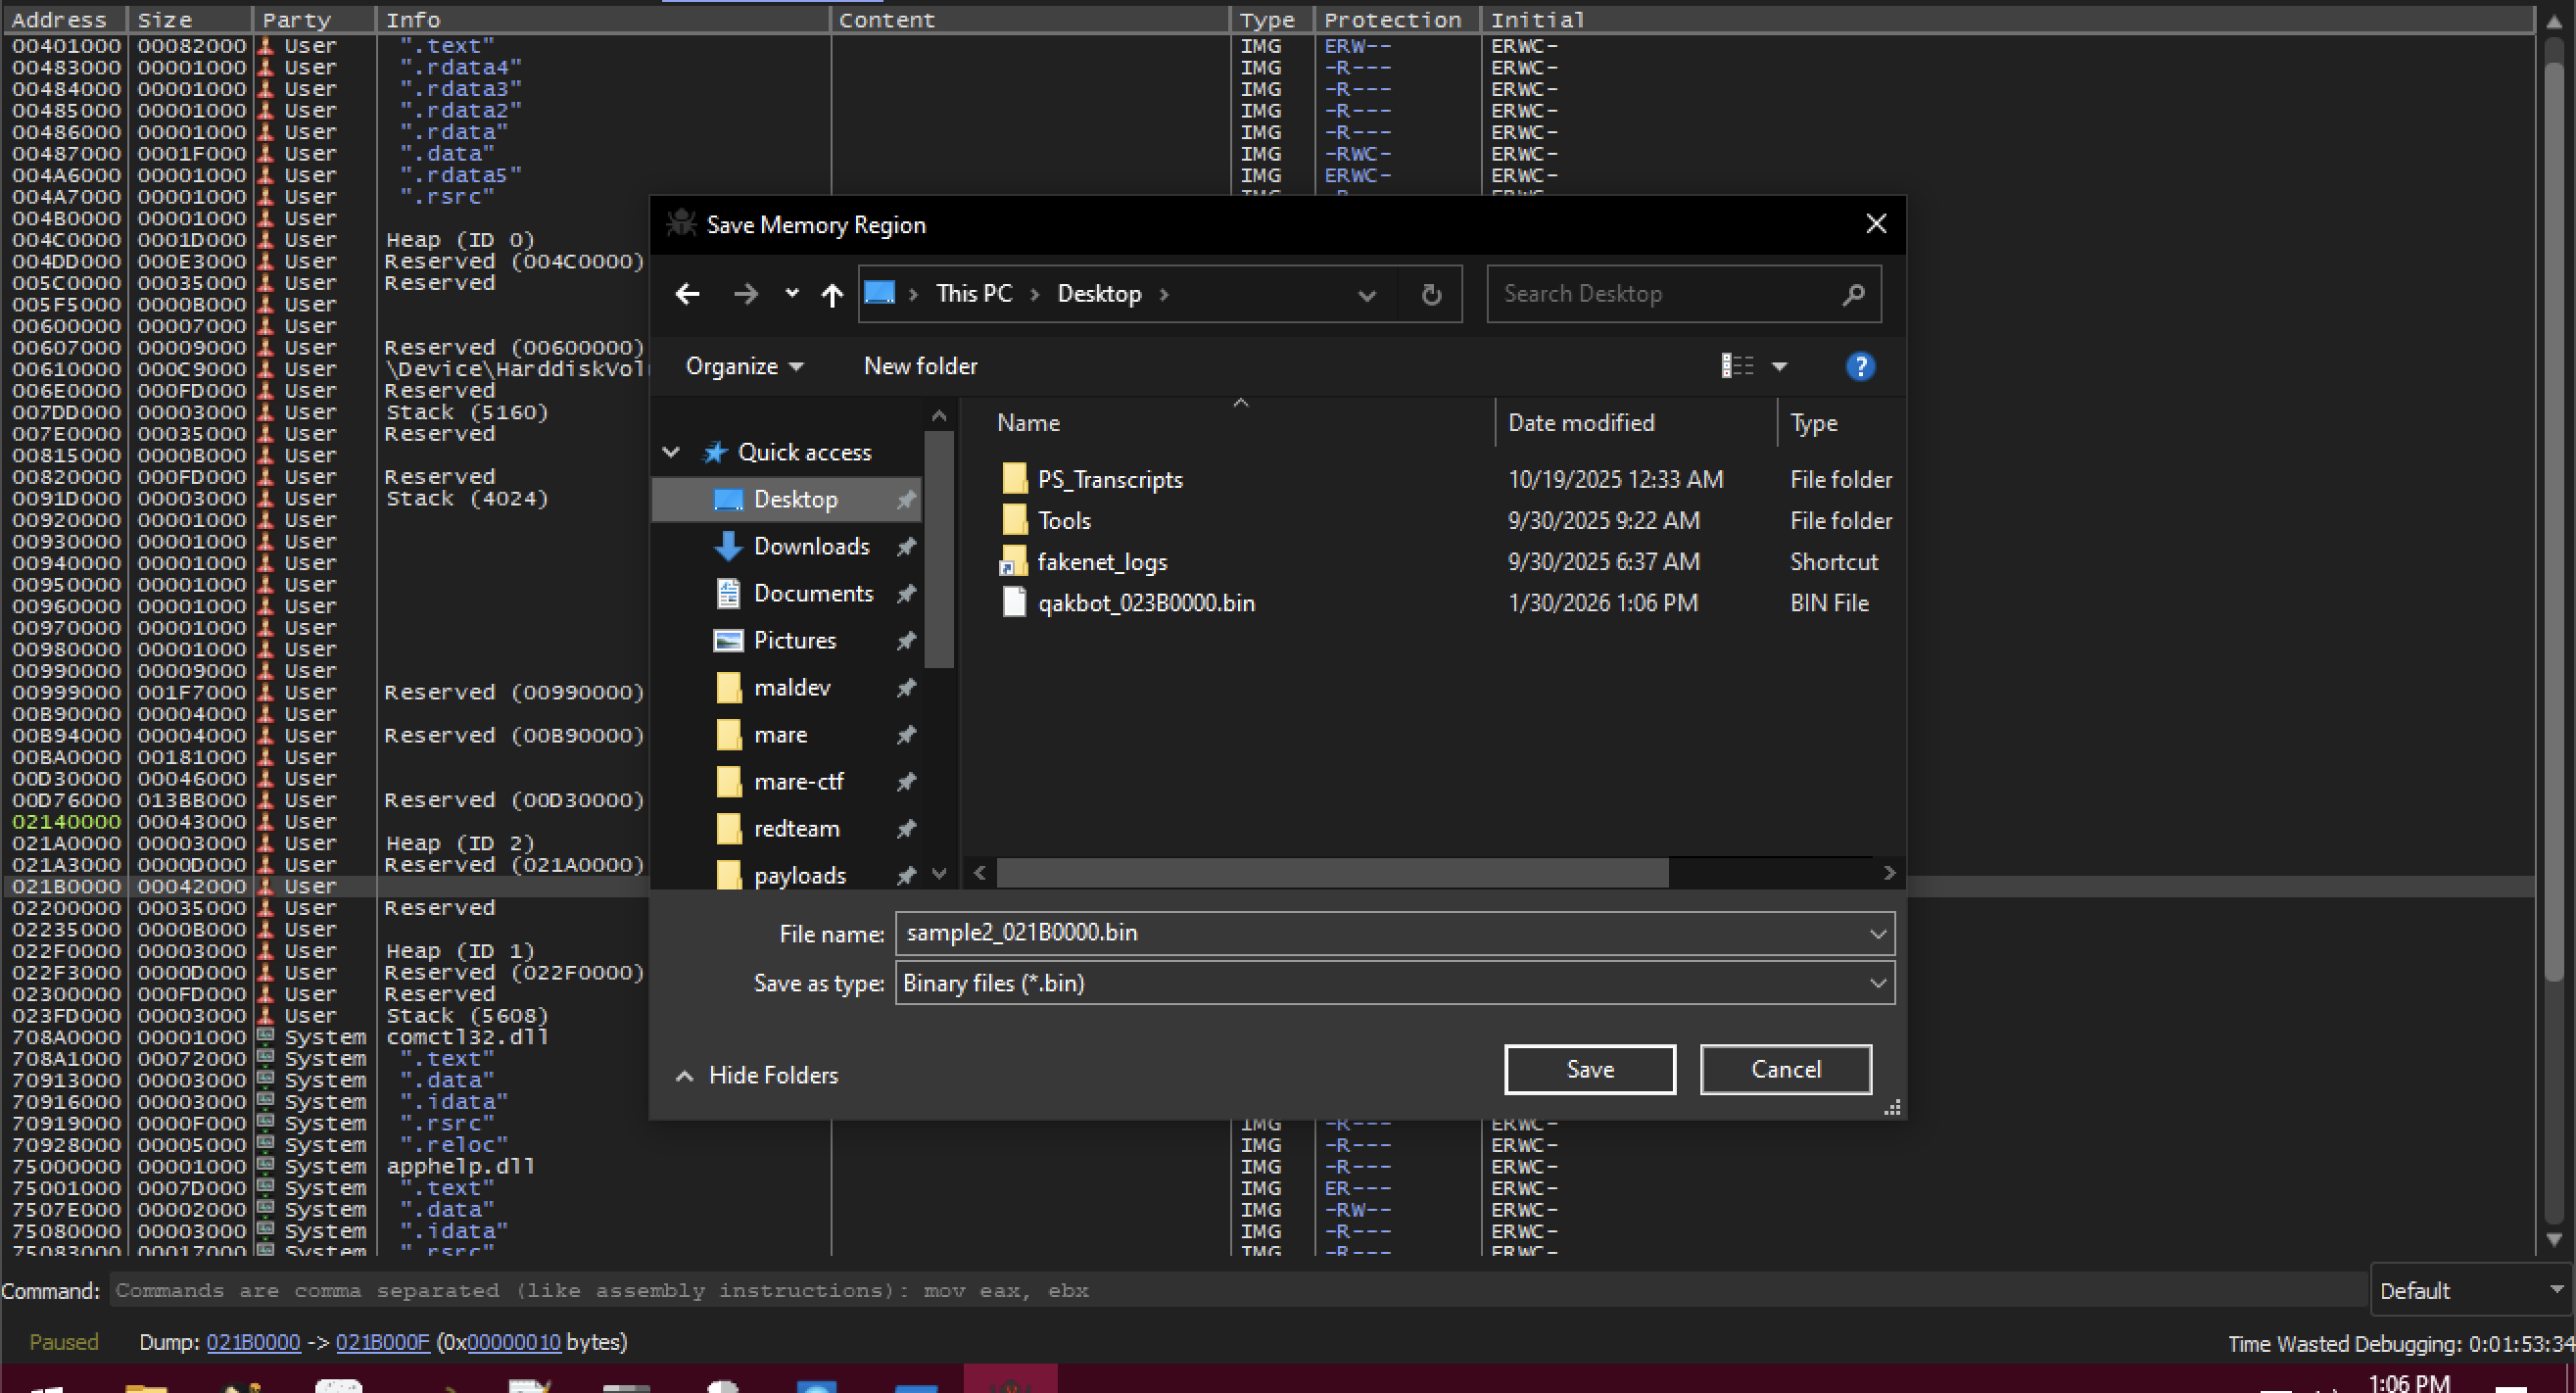The height and width of the screenshot is (1393, 2576).
Task: Click the navigation pane vertical scrollbar
Action: click(938, 550)
